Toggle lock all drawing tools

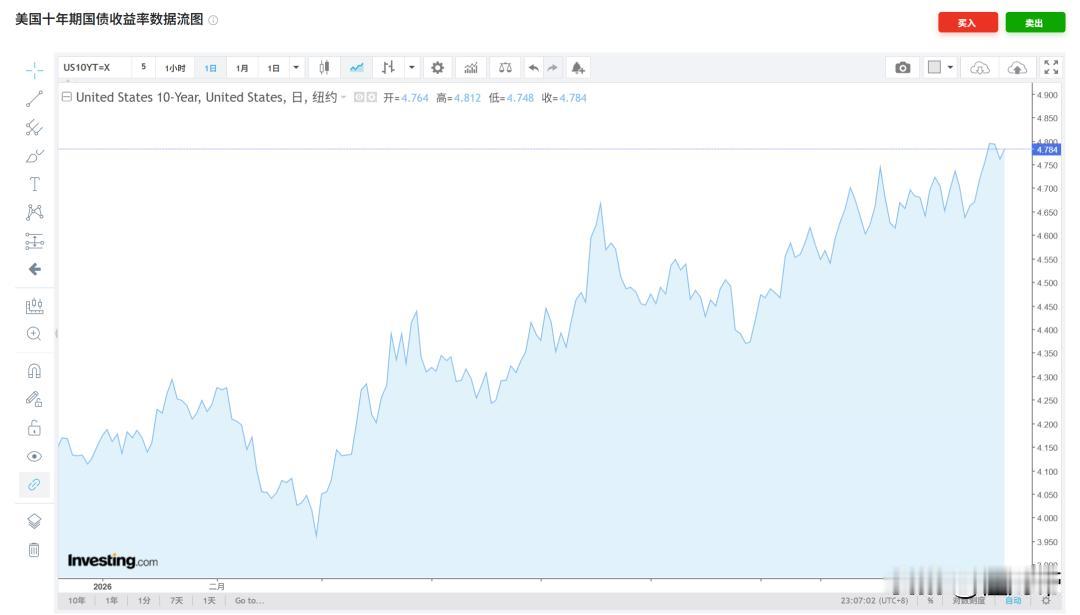34,428
